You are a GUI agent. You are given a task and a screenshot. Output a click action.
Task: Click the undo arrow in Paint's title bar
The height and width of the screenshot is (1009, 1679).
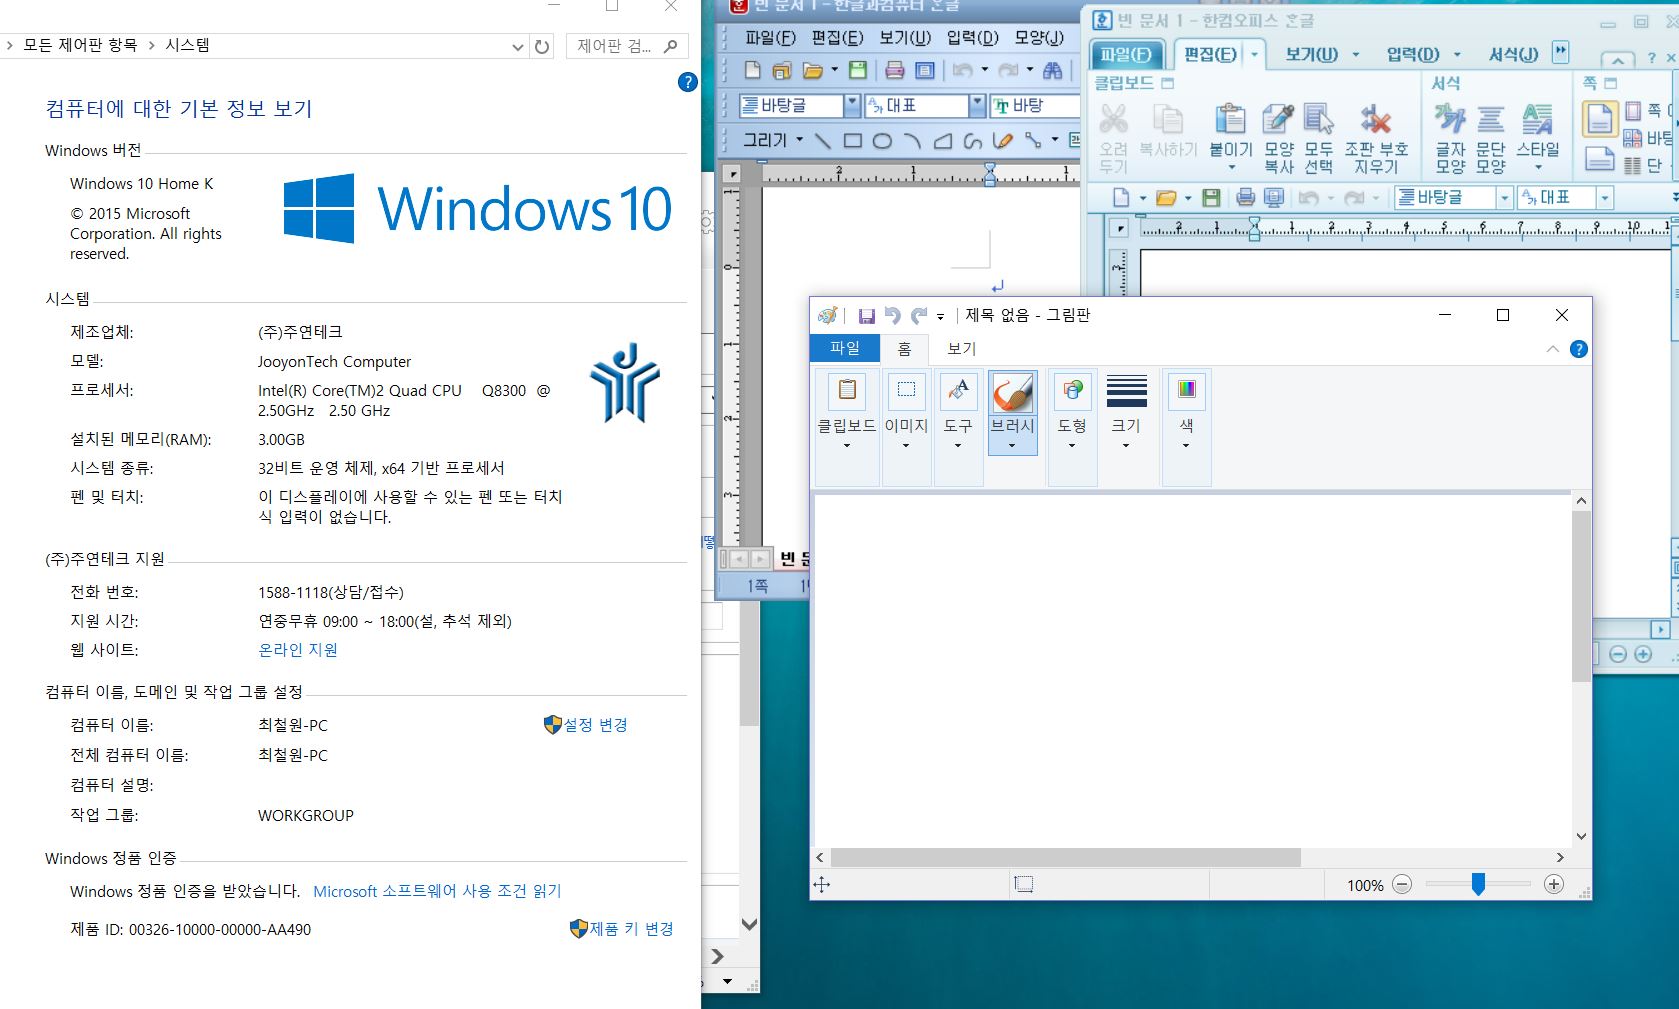point(893,316)
